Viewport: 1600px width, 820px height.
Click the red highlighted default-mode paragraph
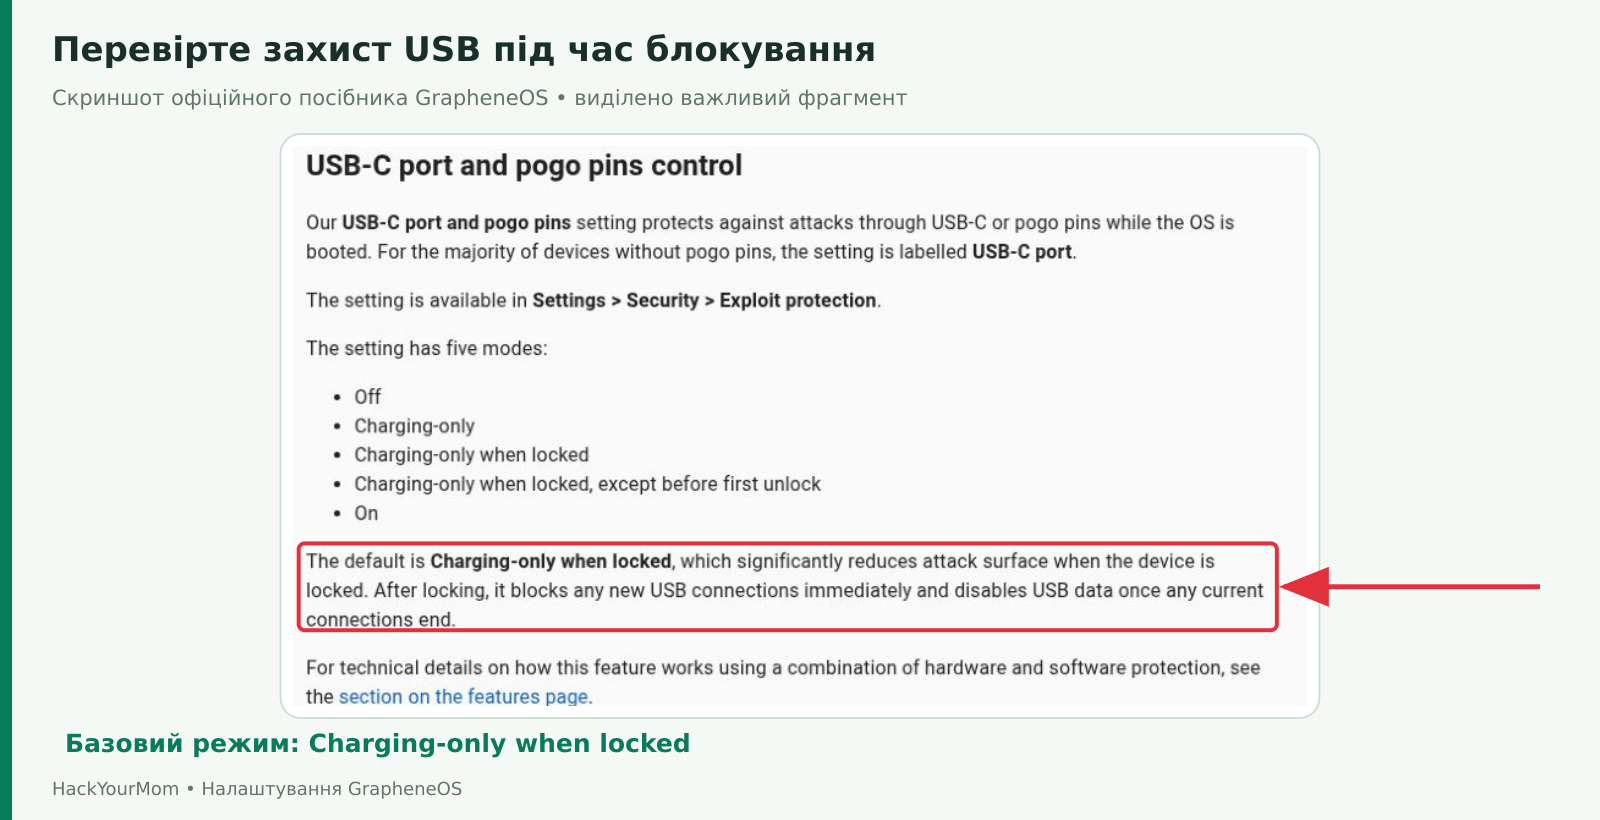[788, 587]
